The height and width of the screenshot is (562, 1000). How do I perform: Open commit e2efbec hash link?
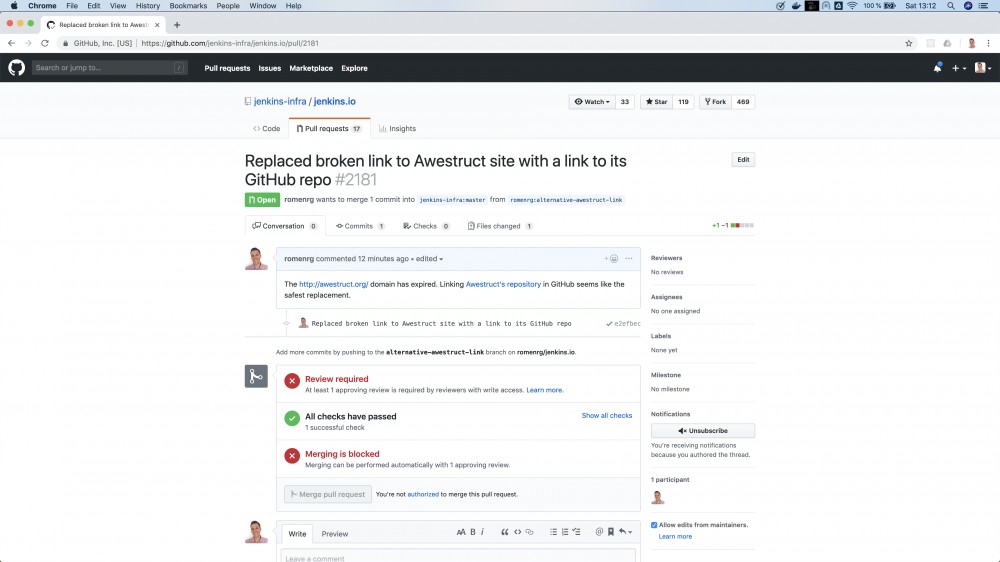(x=628, y=324)
